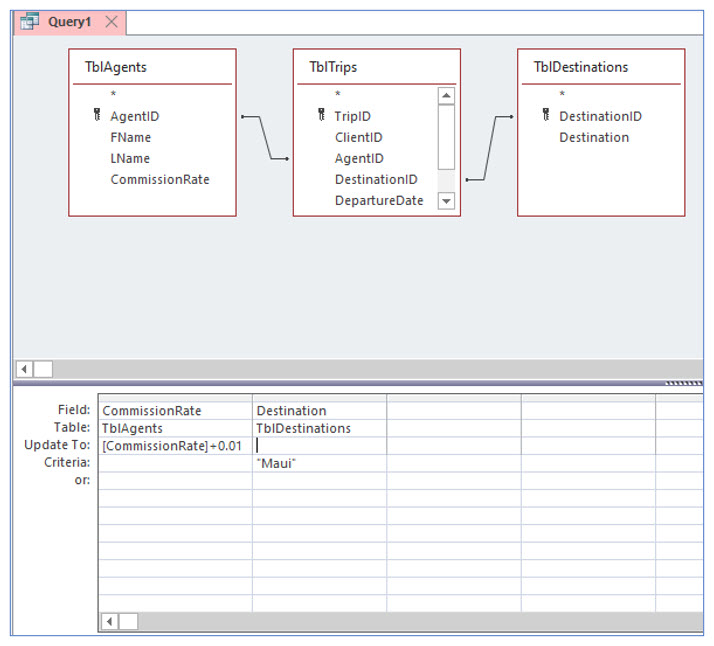The width and height of the screenshot is (714, 646).
Task: Click the "Maui" Criteria cell
Action: pyautogui.click(x=319, y=463)
